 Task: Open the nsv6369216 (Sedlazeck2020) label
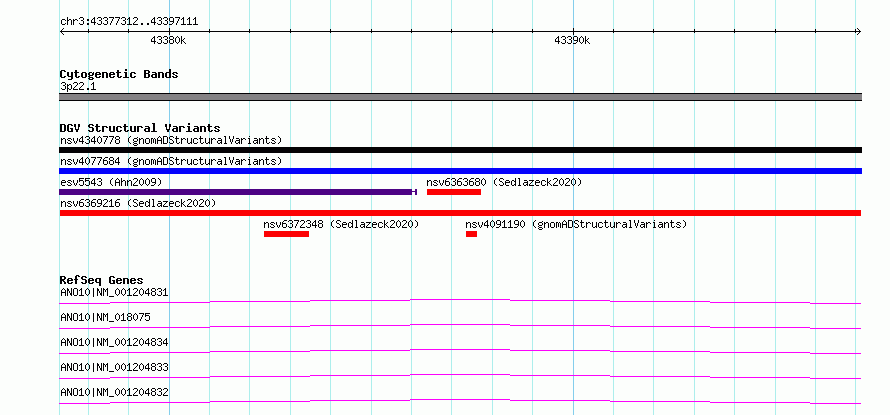138,203
